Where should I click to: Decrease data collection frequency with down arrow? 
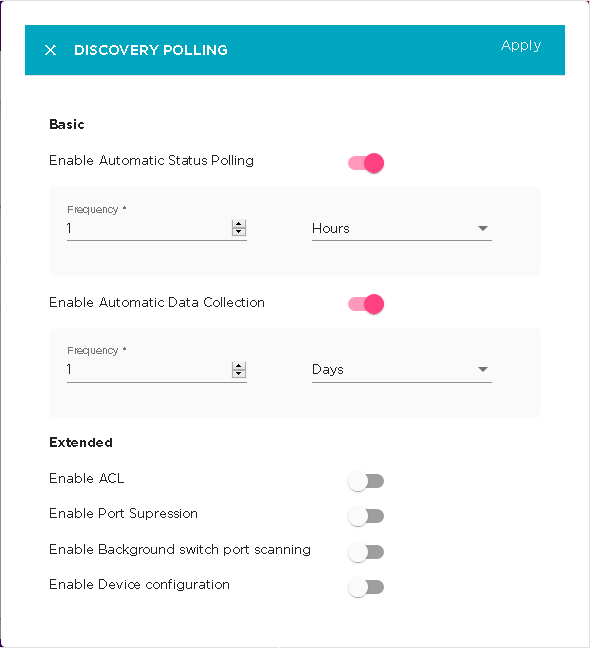coord(239,374)
